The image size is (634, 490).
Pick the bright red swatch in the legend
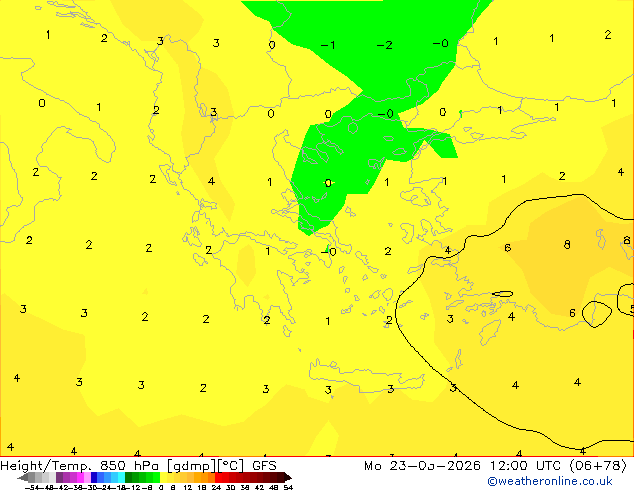pyautogui.click(x=218, y=477)
